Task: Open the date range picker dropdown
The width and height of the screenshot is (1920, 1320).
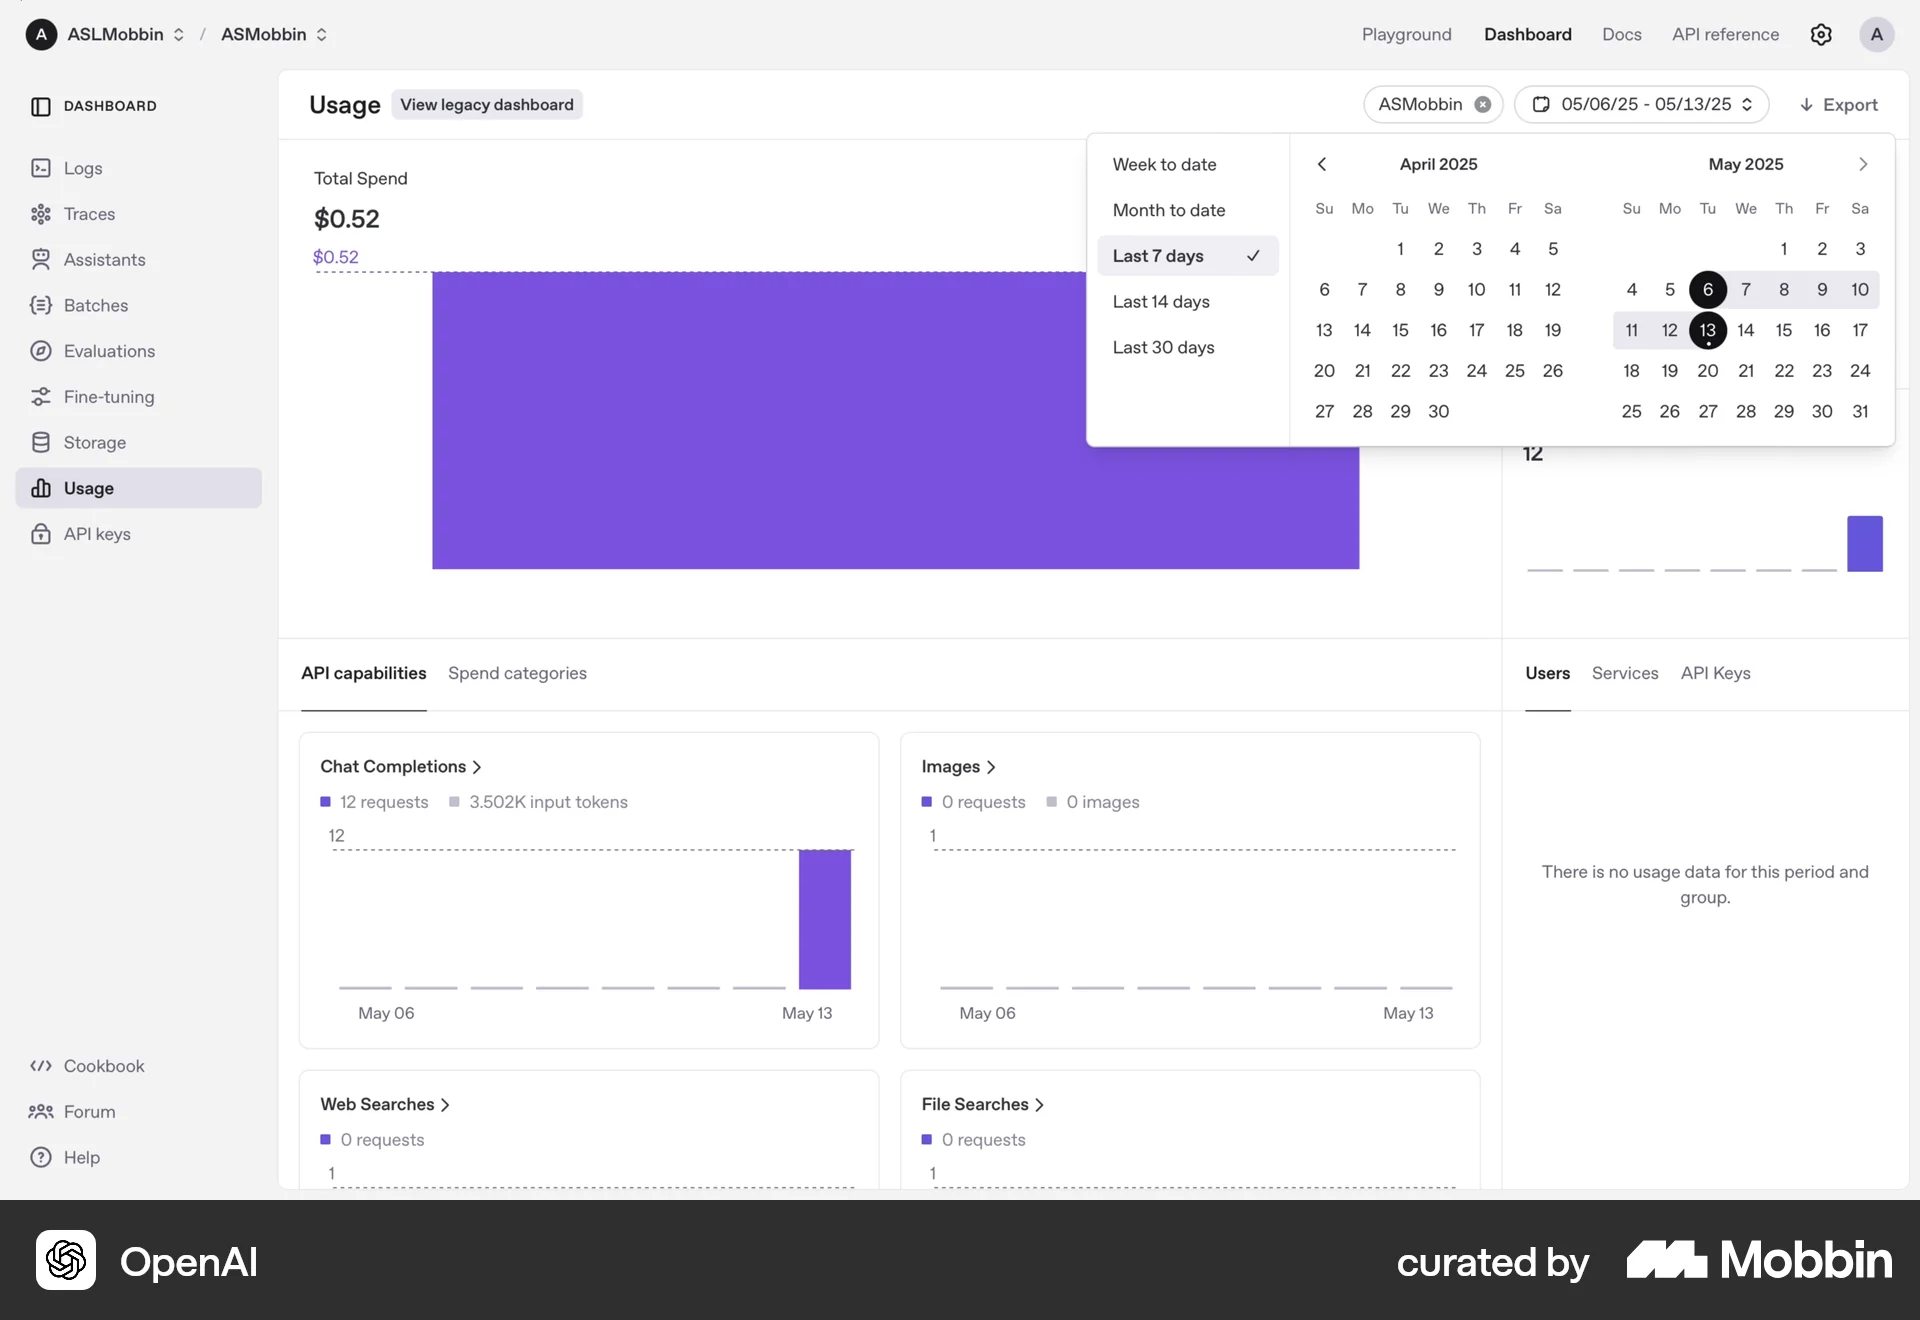Action: coord(1642,104)
